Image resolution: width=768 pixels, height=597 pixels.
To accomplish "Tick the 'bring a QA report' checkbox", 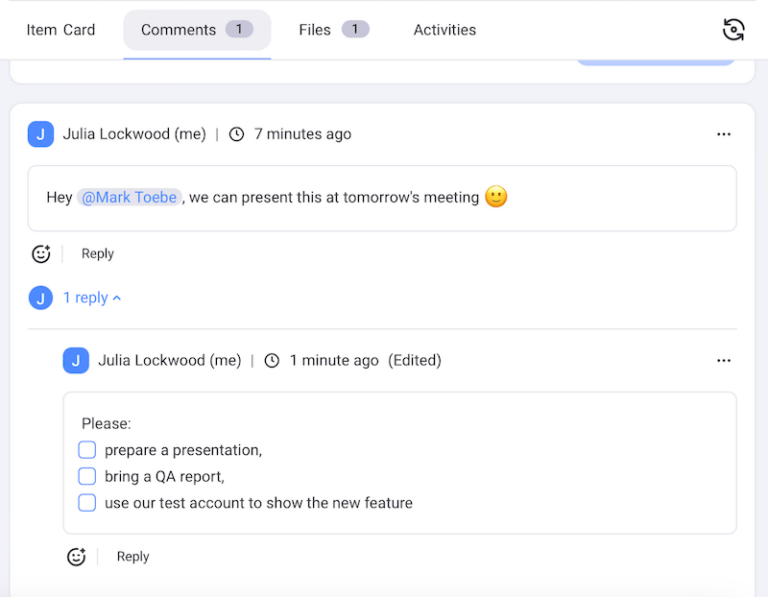I will [87, 476].
